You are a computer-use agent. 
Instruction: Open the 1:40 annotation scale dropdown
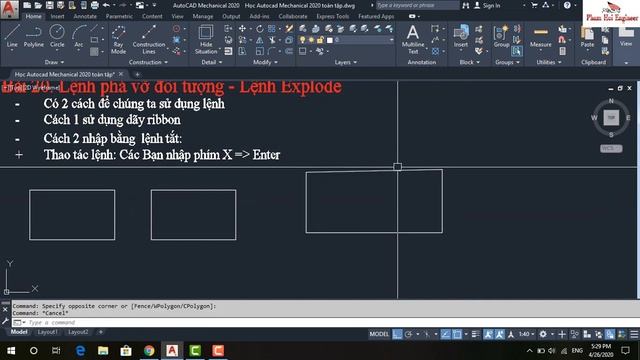coord(527,334)
